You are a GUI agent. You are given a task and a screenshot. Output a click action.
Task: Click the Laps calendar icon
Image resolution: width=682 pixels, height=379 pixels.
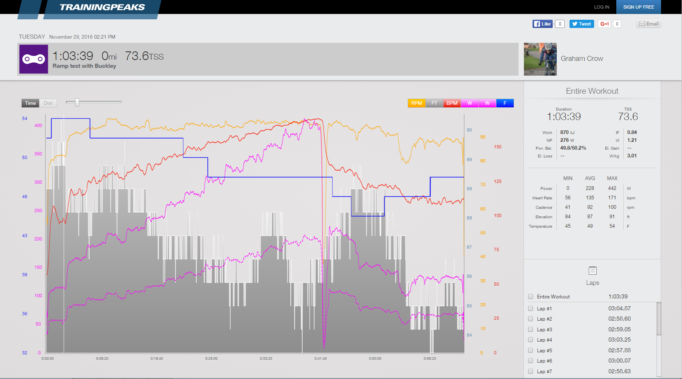click(x=592, y=271)
